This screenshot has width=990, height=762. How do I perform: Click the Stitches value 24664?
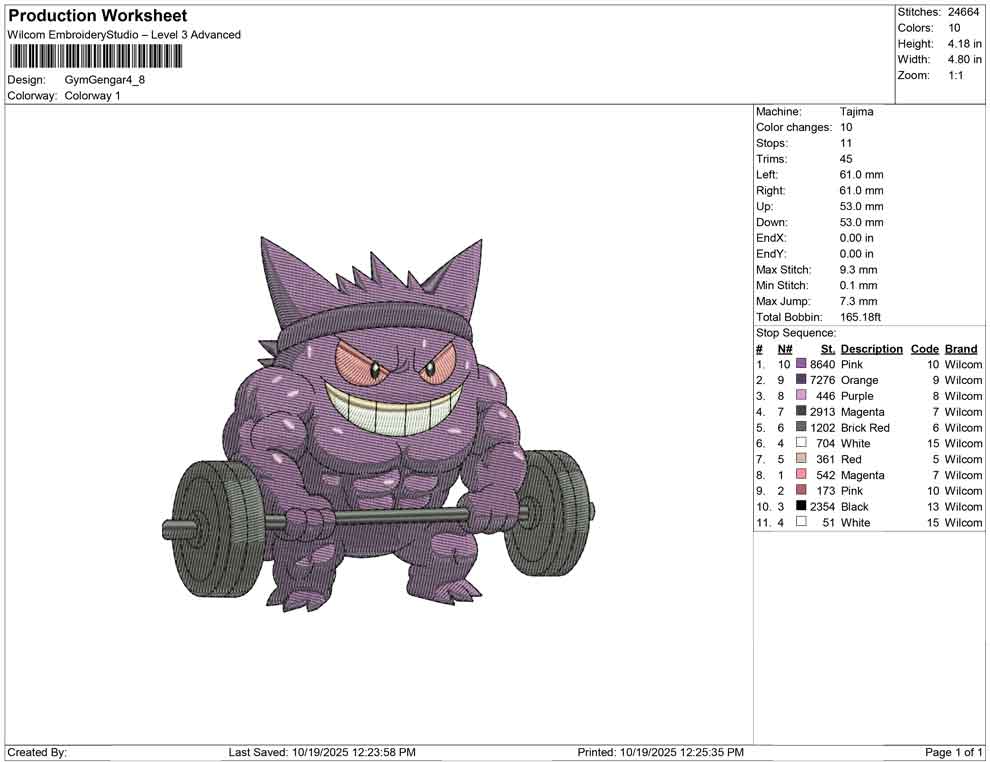963,12
